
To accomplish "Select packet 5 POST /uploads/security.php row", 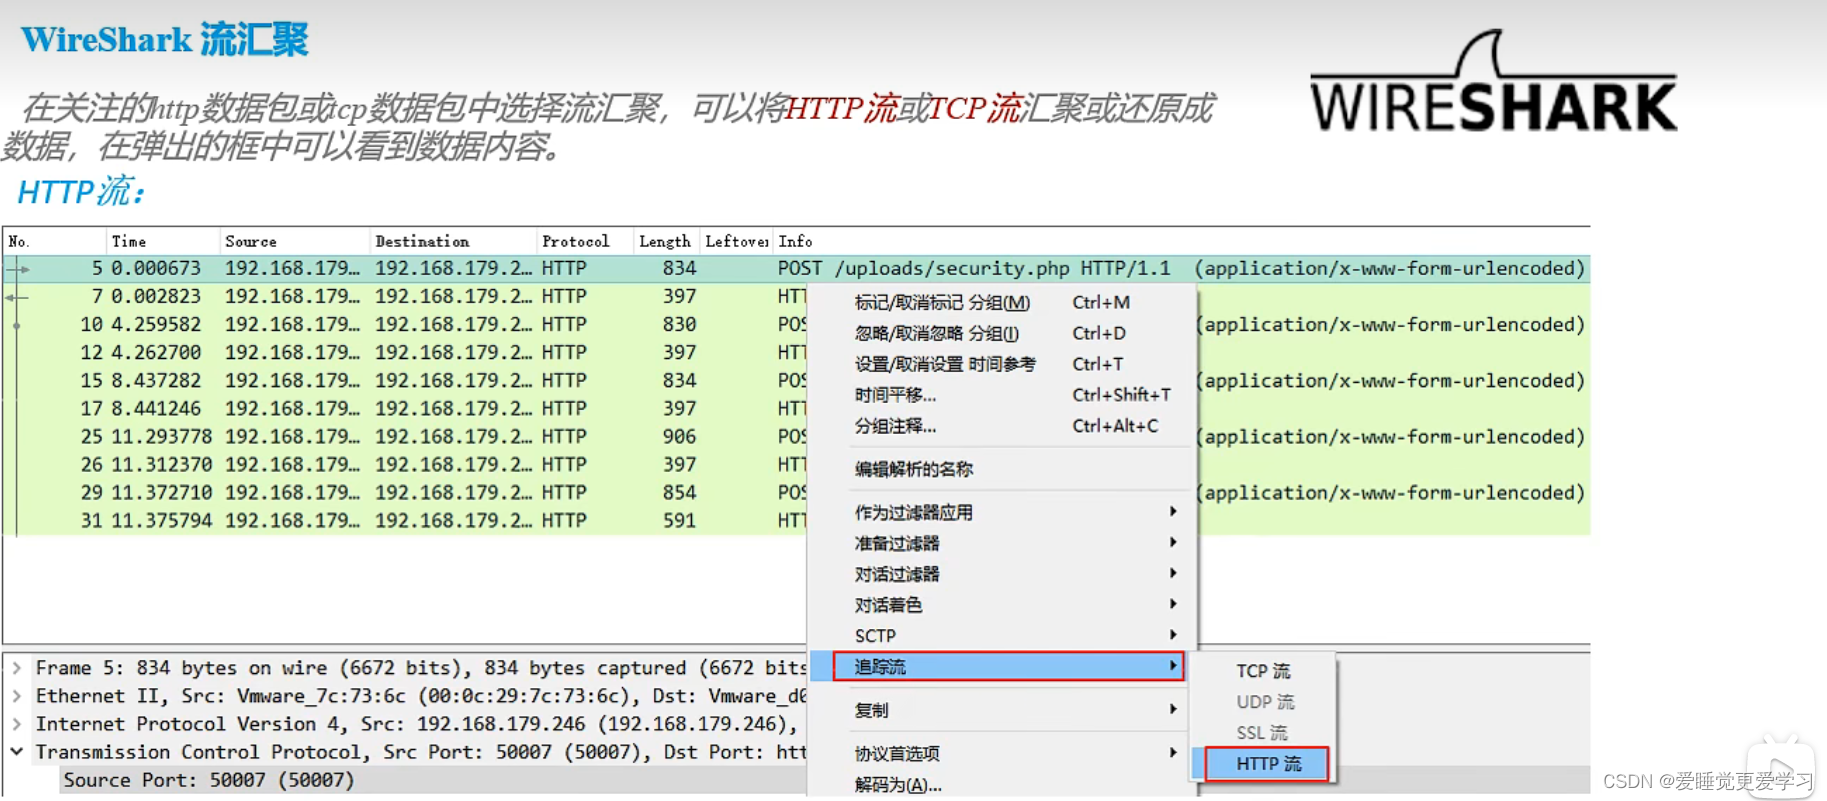I will tap(796, 268).
